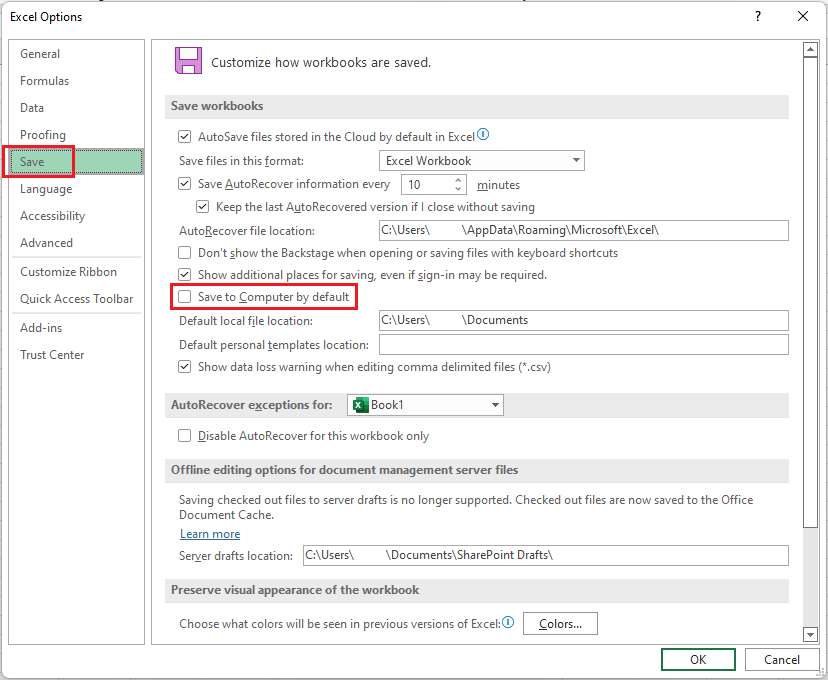This screenshot has width=828, height=680.
Task: Select the Trust Center category
Action: pos(52,354)
